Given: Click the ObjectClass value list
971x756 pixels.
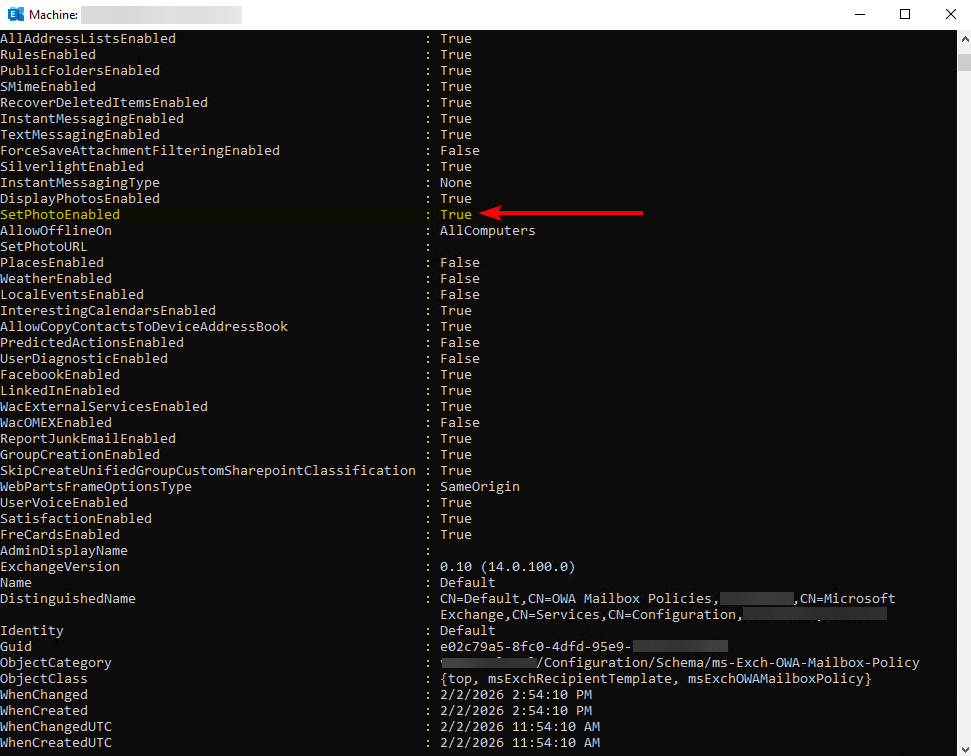Looking at the screenshot, I should coord(656,679).
